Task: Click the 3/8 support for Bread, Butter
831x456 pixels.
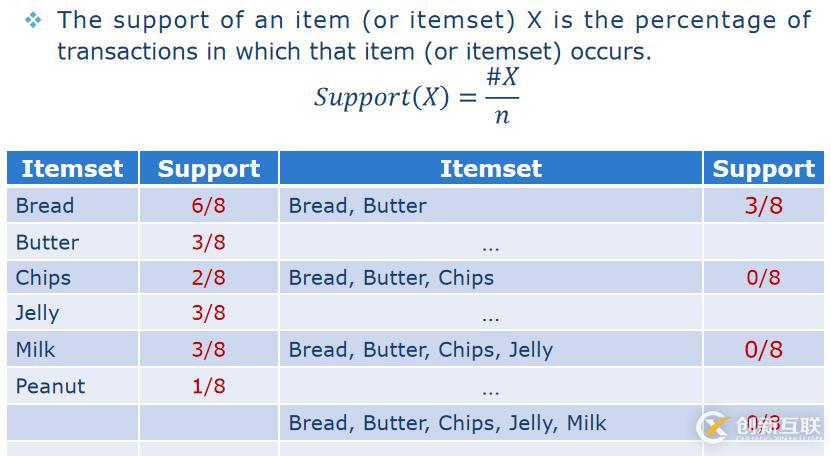Action: click(763, 206)
